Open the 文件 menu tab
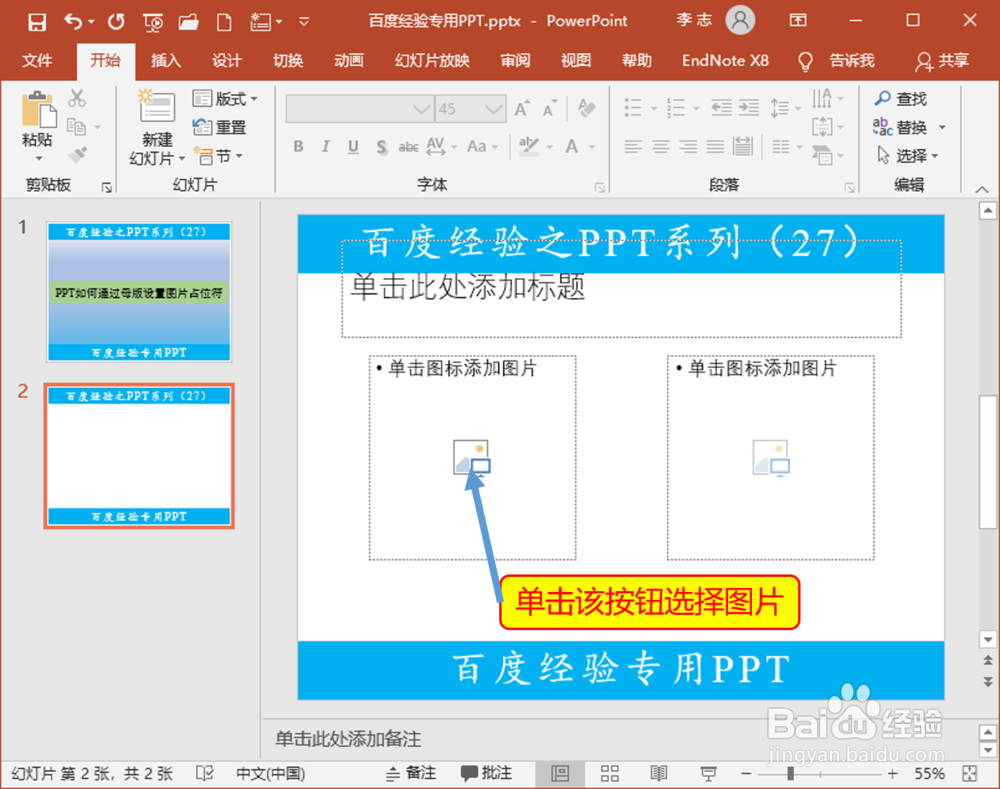This screenshot has width=1000, height=789. point(37,61)
